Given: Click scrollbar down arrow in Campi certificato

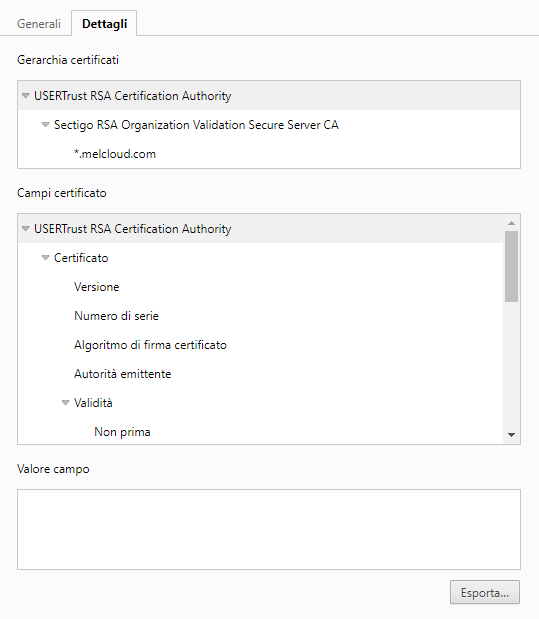Looking at the screenshot, I should pos(511,435).
